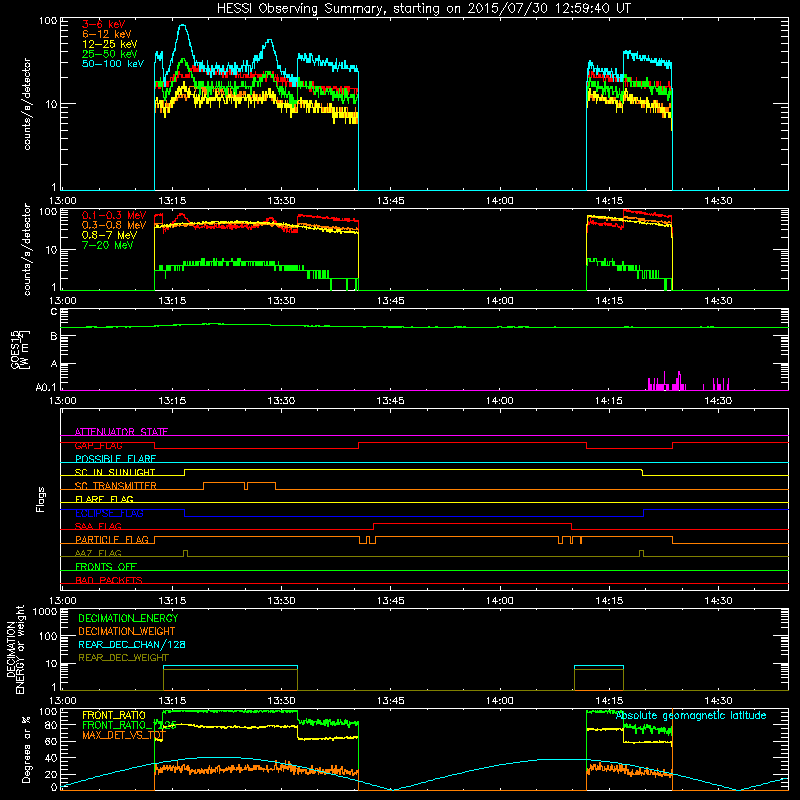
Task: Click the DECIMATION_ENERGY legend entry
Action: click(128, 618)
